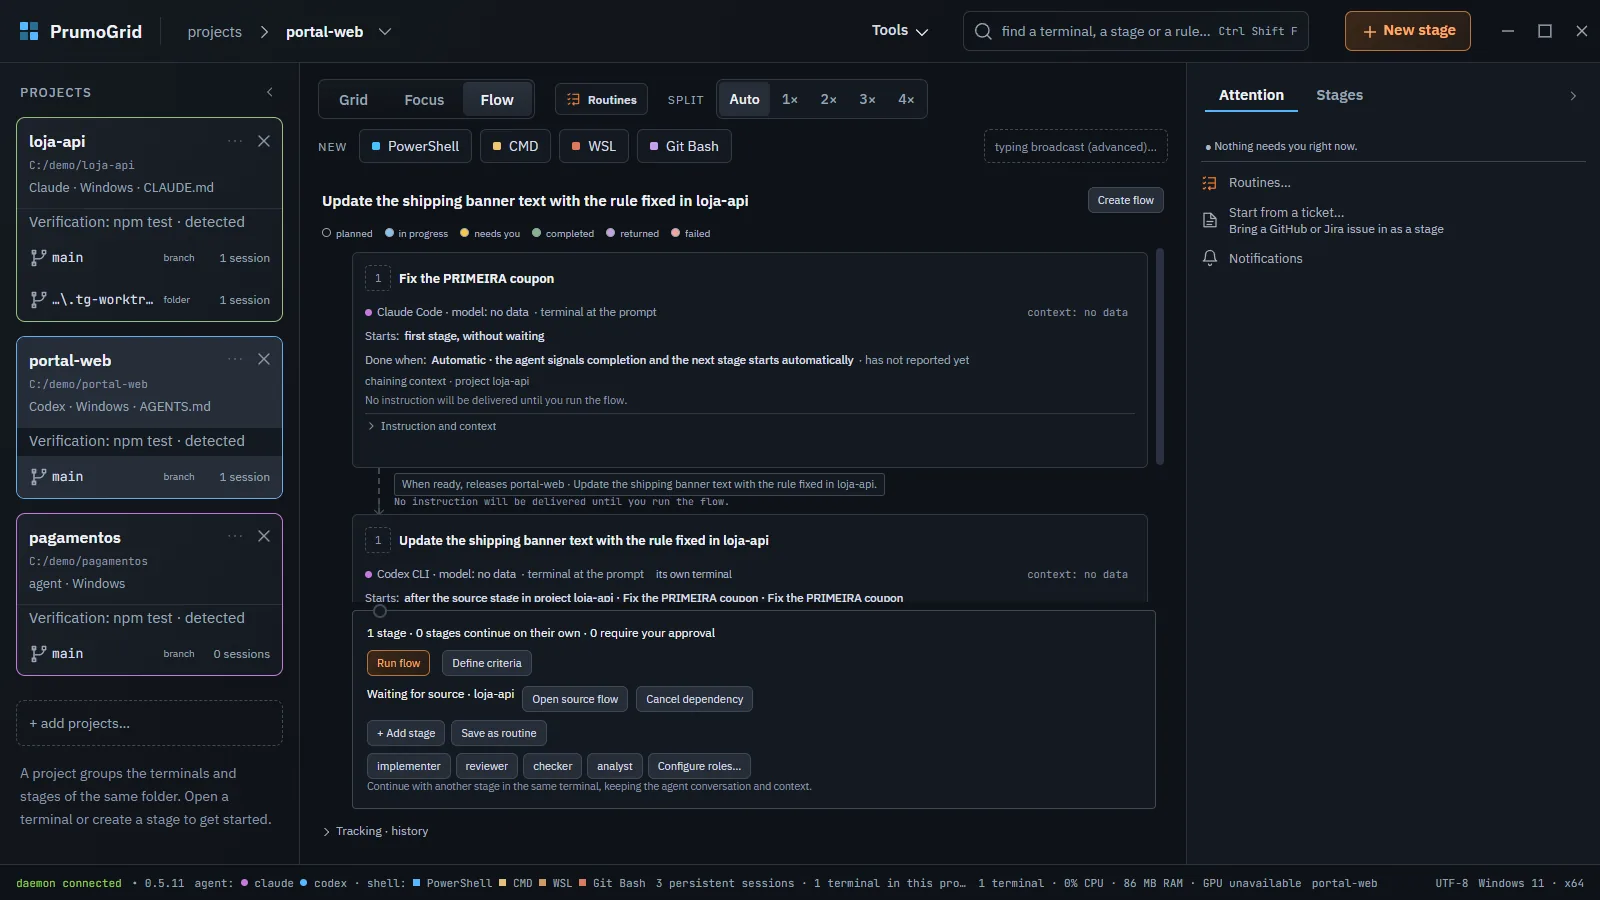Select the implementer role chip
This screenshot has width=1600, height=900.
pyautogui.click(x=408, y=766)
